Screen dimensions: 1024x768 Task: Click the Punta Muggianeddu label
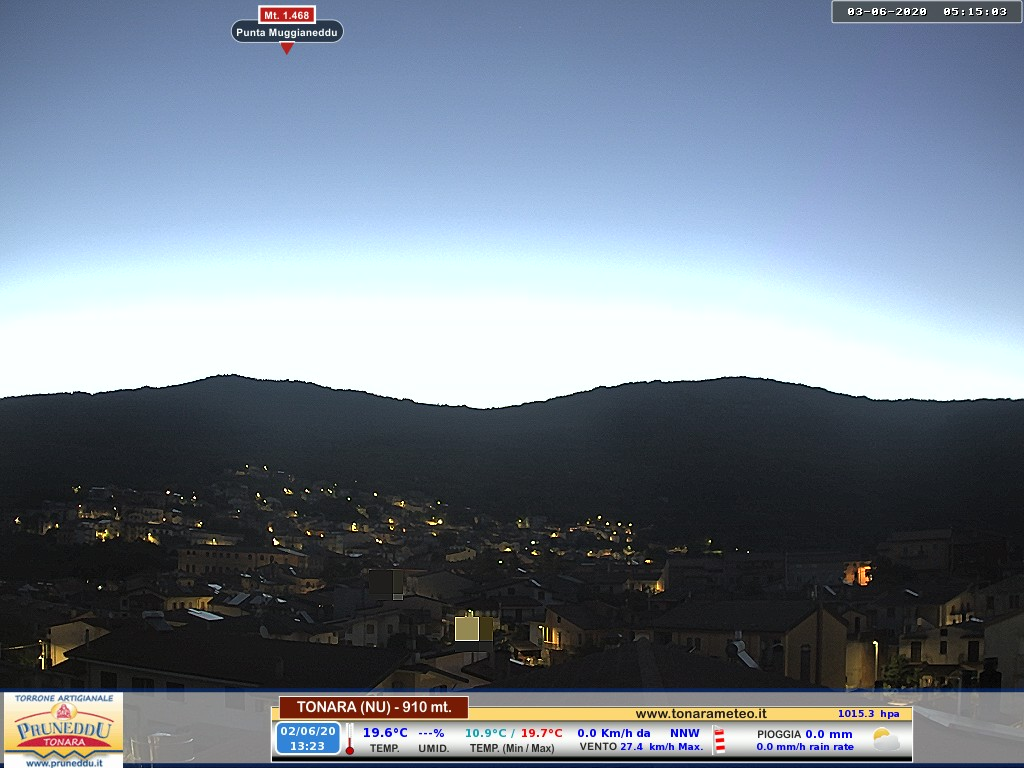coord(287,32)
